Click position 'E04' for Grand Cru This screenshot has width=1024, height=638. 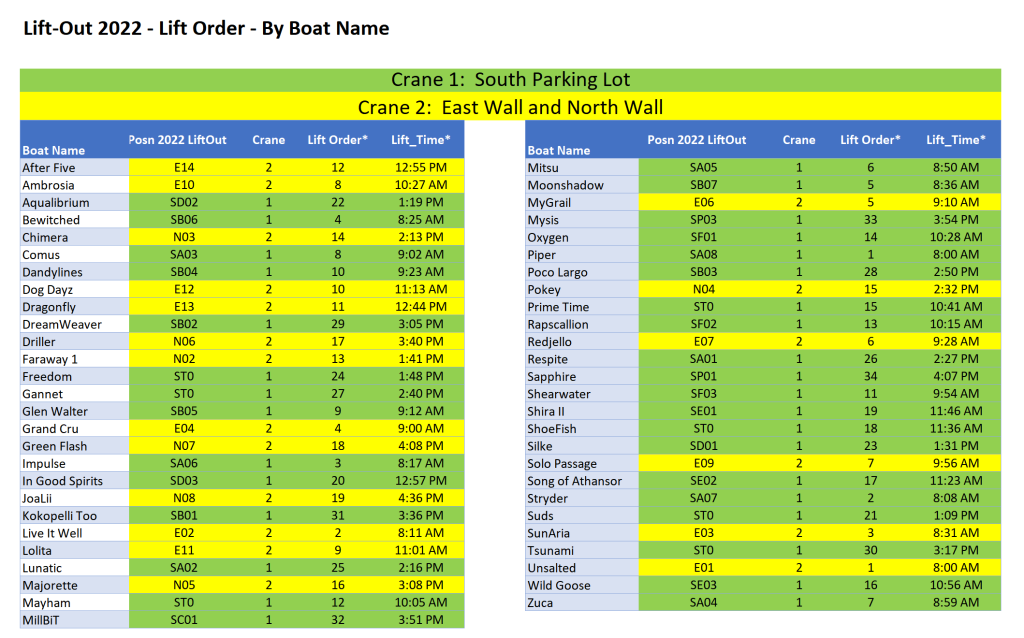pyautogui.click(x=184, y=429)
